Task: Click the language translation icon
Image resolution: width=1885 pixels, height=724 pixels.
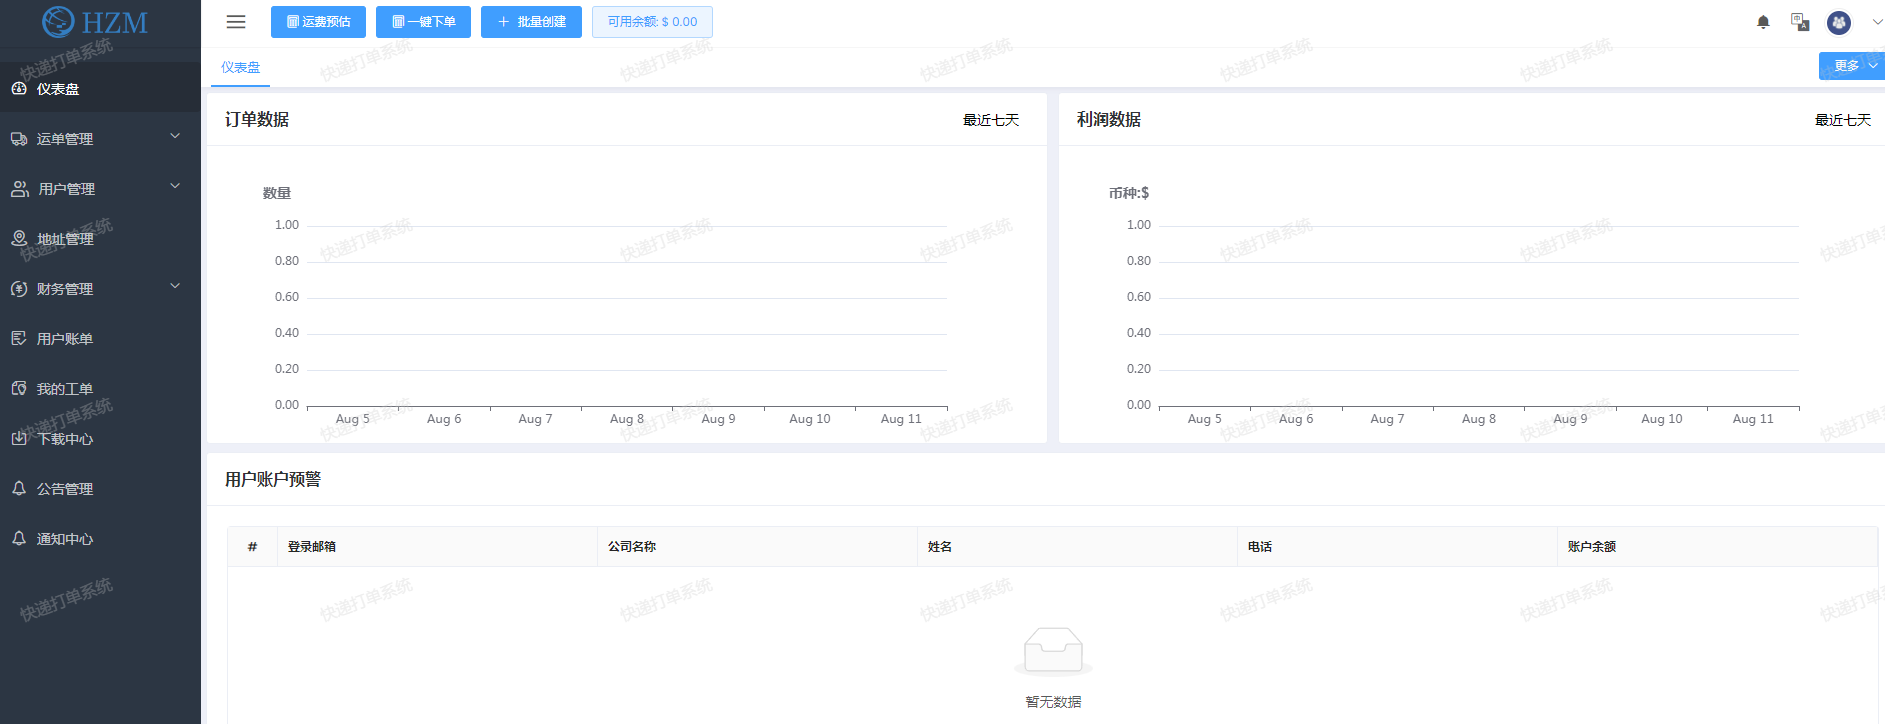Action: [x=1800, y=22]
